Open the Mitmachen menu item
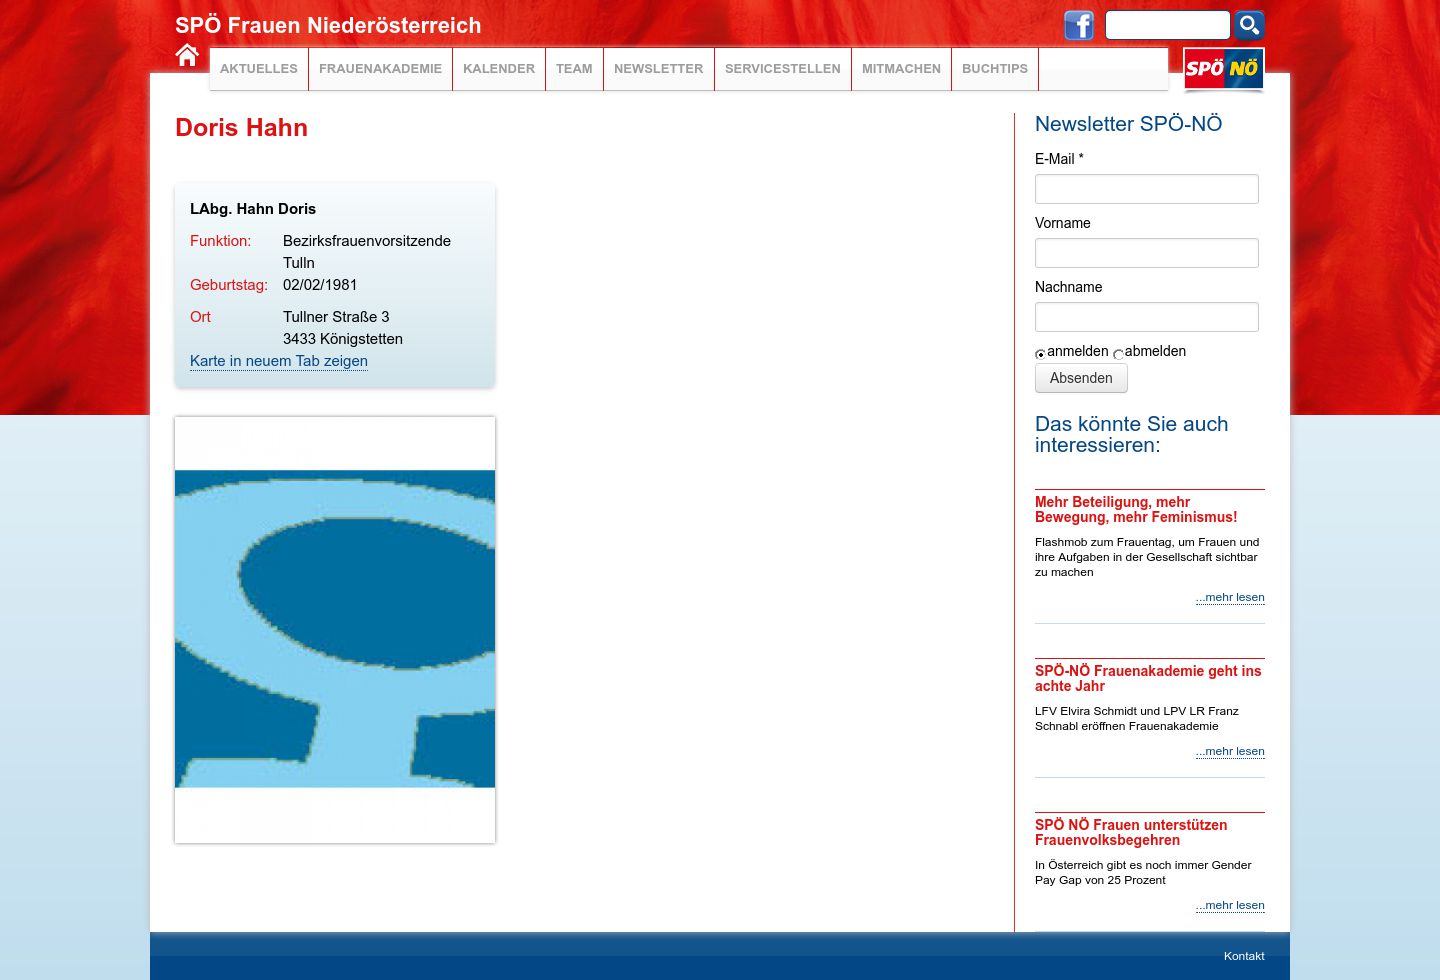The width and height of the screenshot is (1440, 980). [x=901, y=69]
